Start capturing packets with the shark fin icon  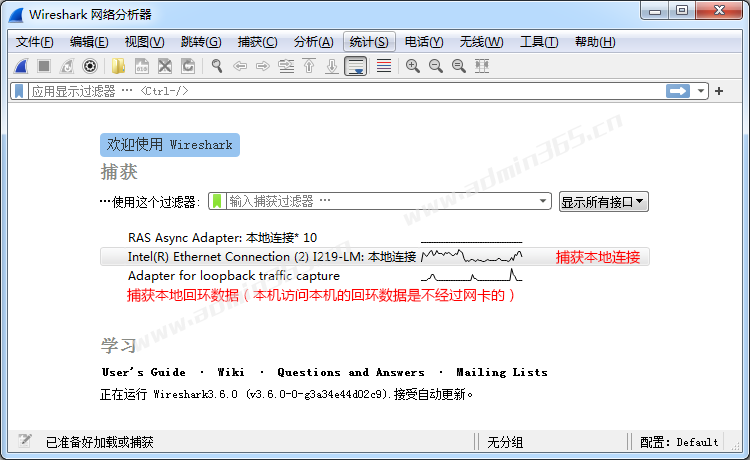click(21, 66)
